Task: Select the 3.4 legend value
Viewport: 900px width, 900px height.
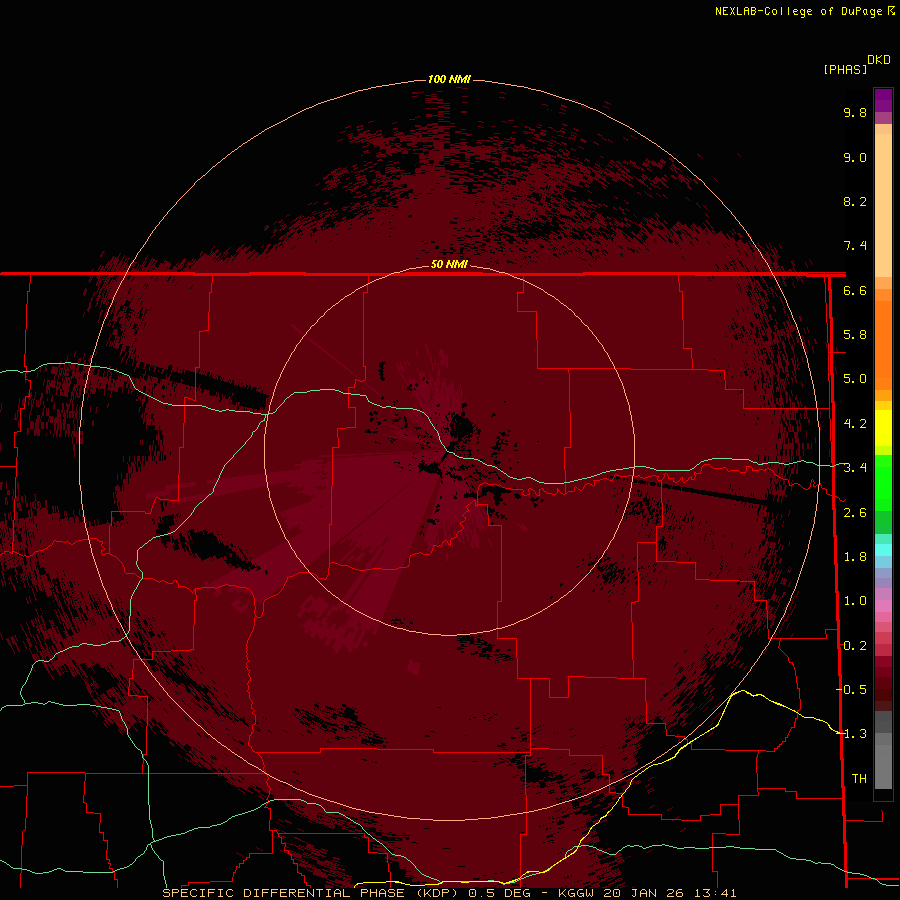Action: pyautogui.click(x=855, y=468)
